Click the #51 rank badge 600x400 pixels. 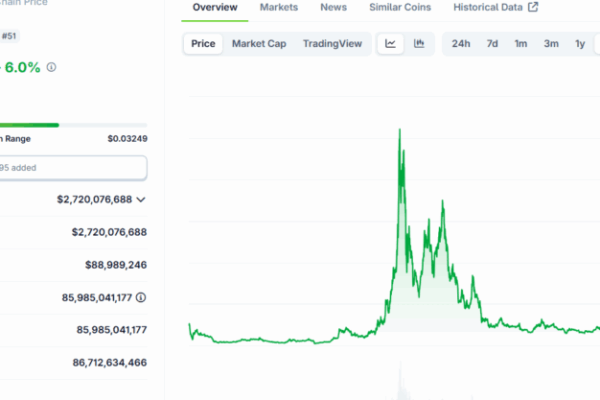point(9,36)
